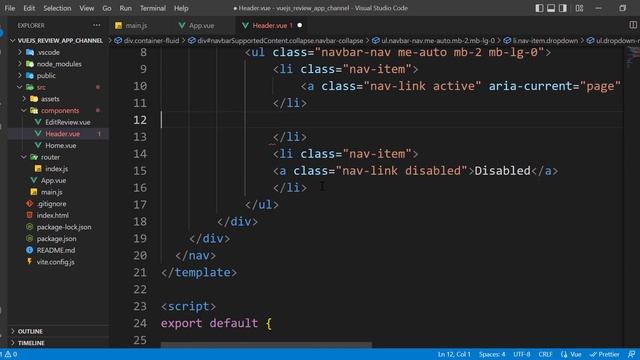Viewport: 640px width, 360px height.
Task: Click the unsaved dot on Header.vue tab
Action: pyautogui.click(x=300, y=25)
